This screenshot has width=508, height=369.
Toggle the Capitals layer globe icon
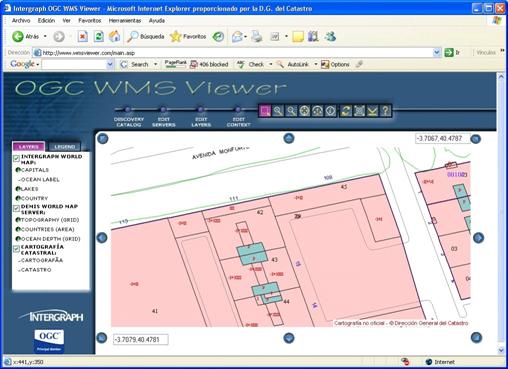click(x=18, y=170)
